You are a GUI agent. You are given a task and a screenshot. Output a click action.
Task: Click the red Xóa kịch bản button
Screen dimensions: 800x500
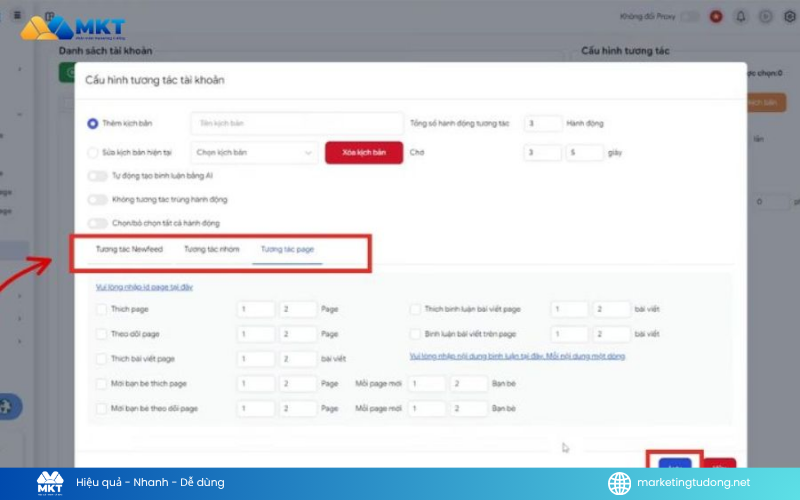click(x=364, y=153)
